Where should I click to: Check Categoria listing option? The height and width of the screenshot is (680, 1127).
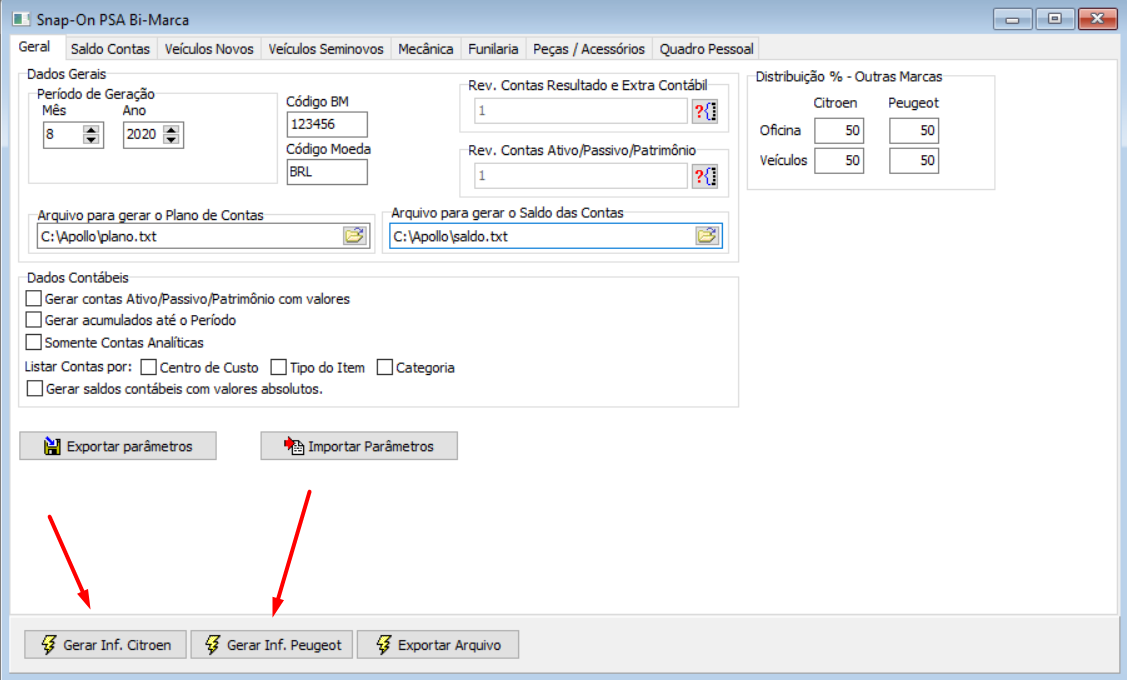pos(385,367)
